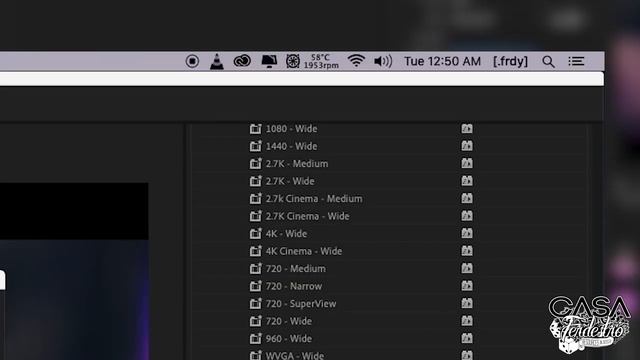Click the display monitor menu bar icon
The image size is (640, 360).
[269, 62]
